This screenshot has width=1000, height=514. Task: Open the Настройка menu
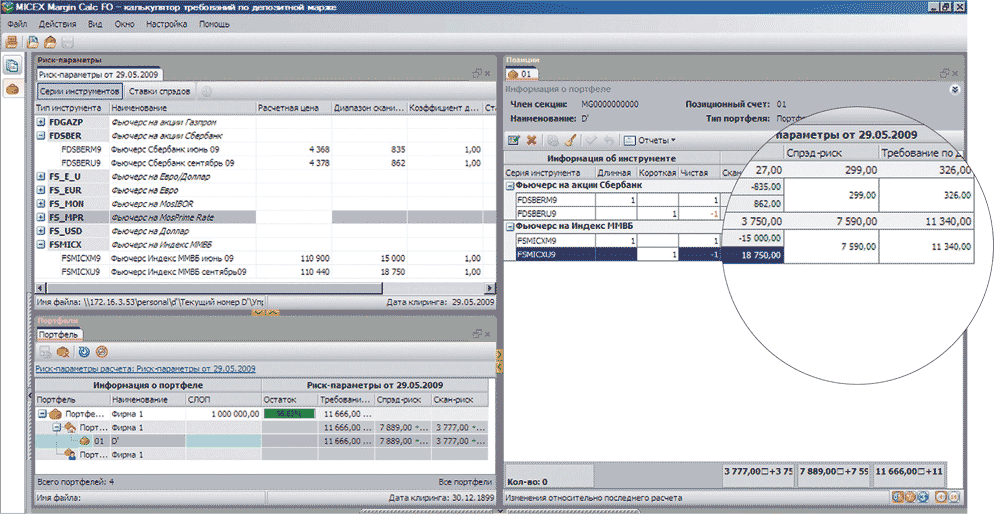click(x=166, y=24)
